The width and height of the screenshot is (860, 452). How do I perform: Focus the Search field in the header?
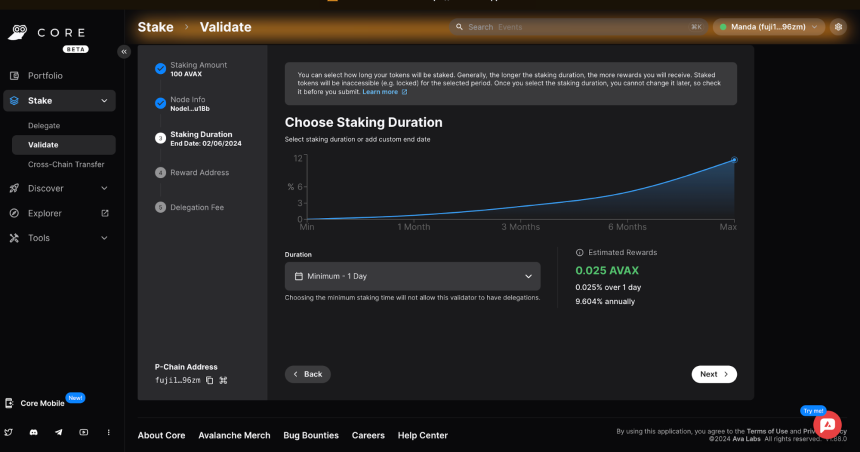tap(578, 27)
